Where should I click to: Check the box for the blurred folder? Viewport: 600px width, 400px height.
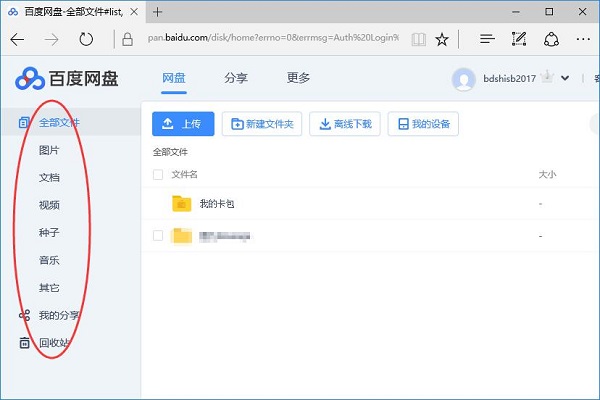click(x=158, y=236)
